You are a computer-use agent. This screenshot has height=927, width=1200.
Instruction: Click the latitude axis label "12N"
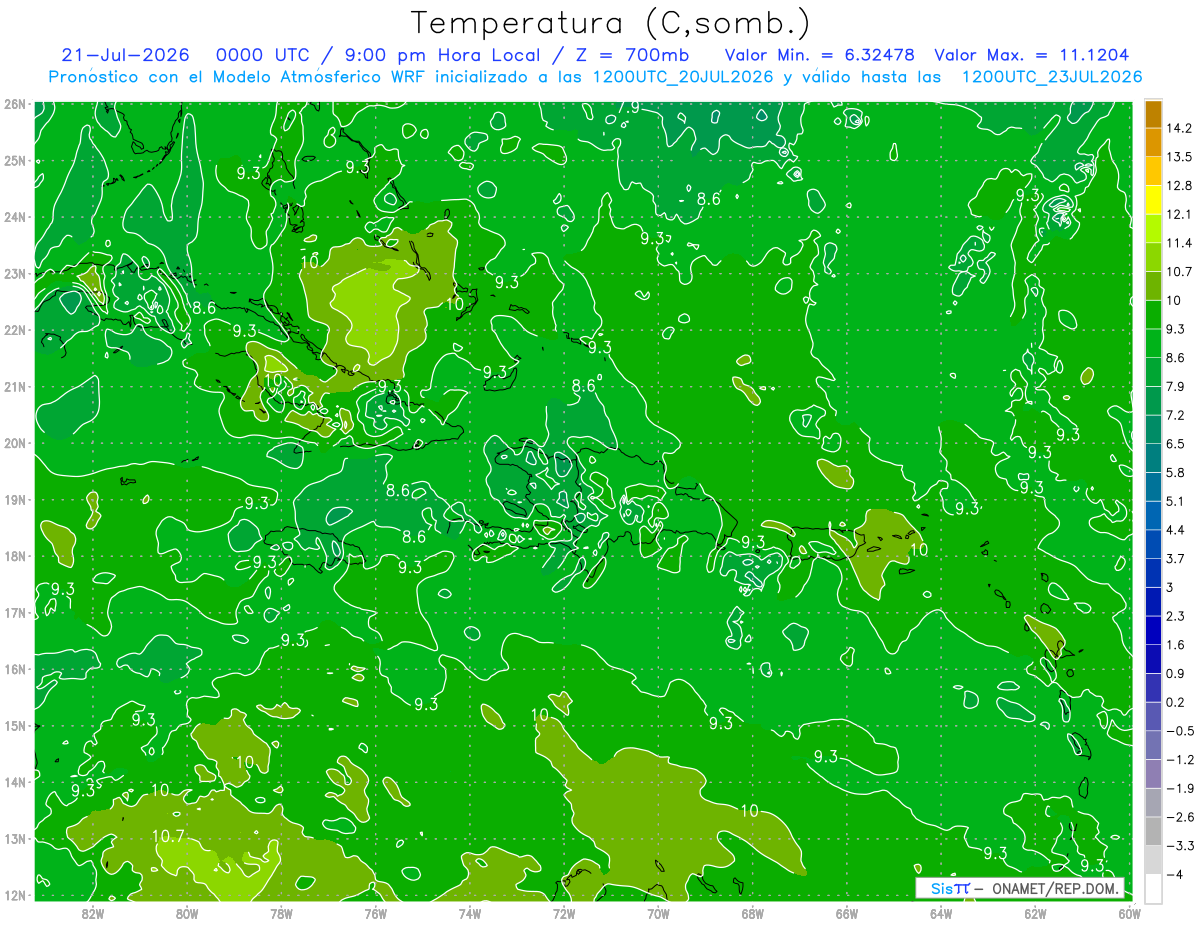click(x=14, y=895)
